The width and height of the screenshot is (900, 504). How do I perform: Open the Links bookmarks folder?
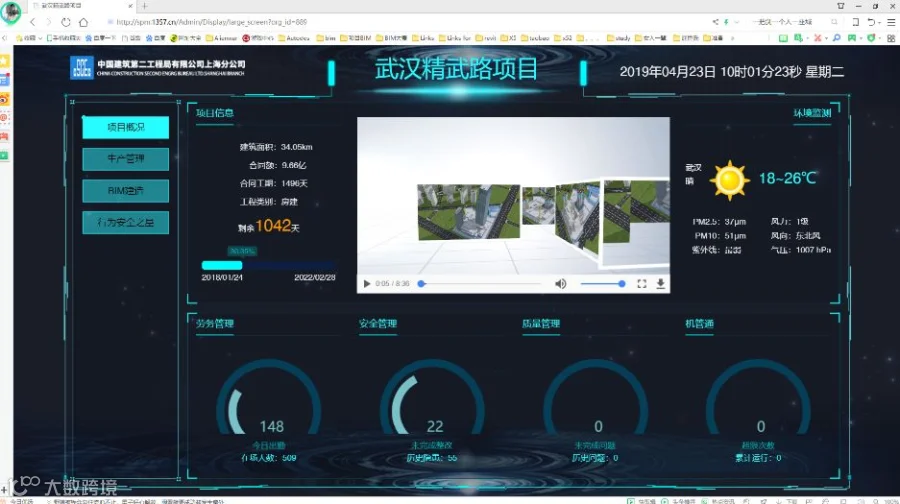click(x=422, y=38)
